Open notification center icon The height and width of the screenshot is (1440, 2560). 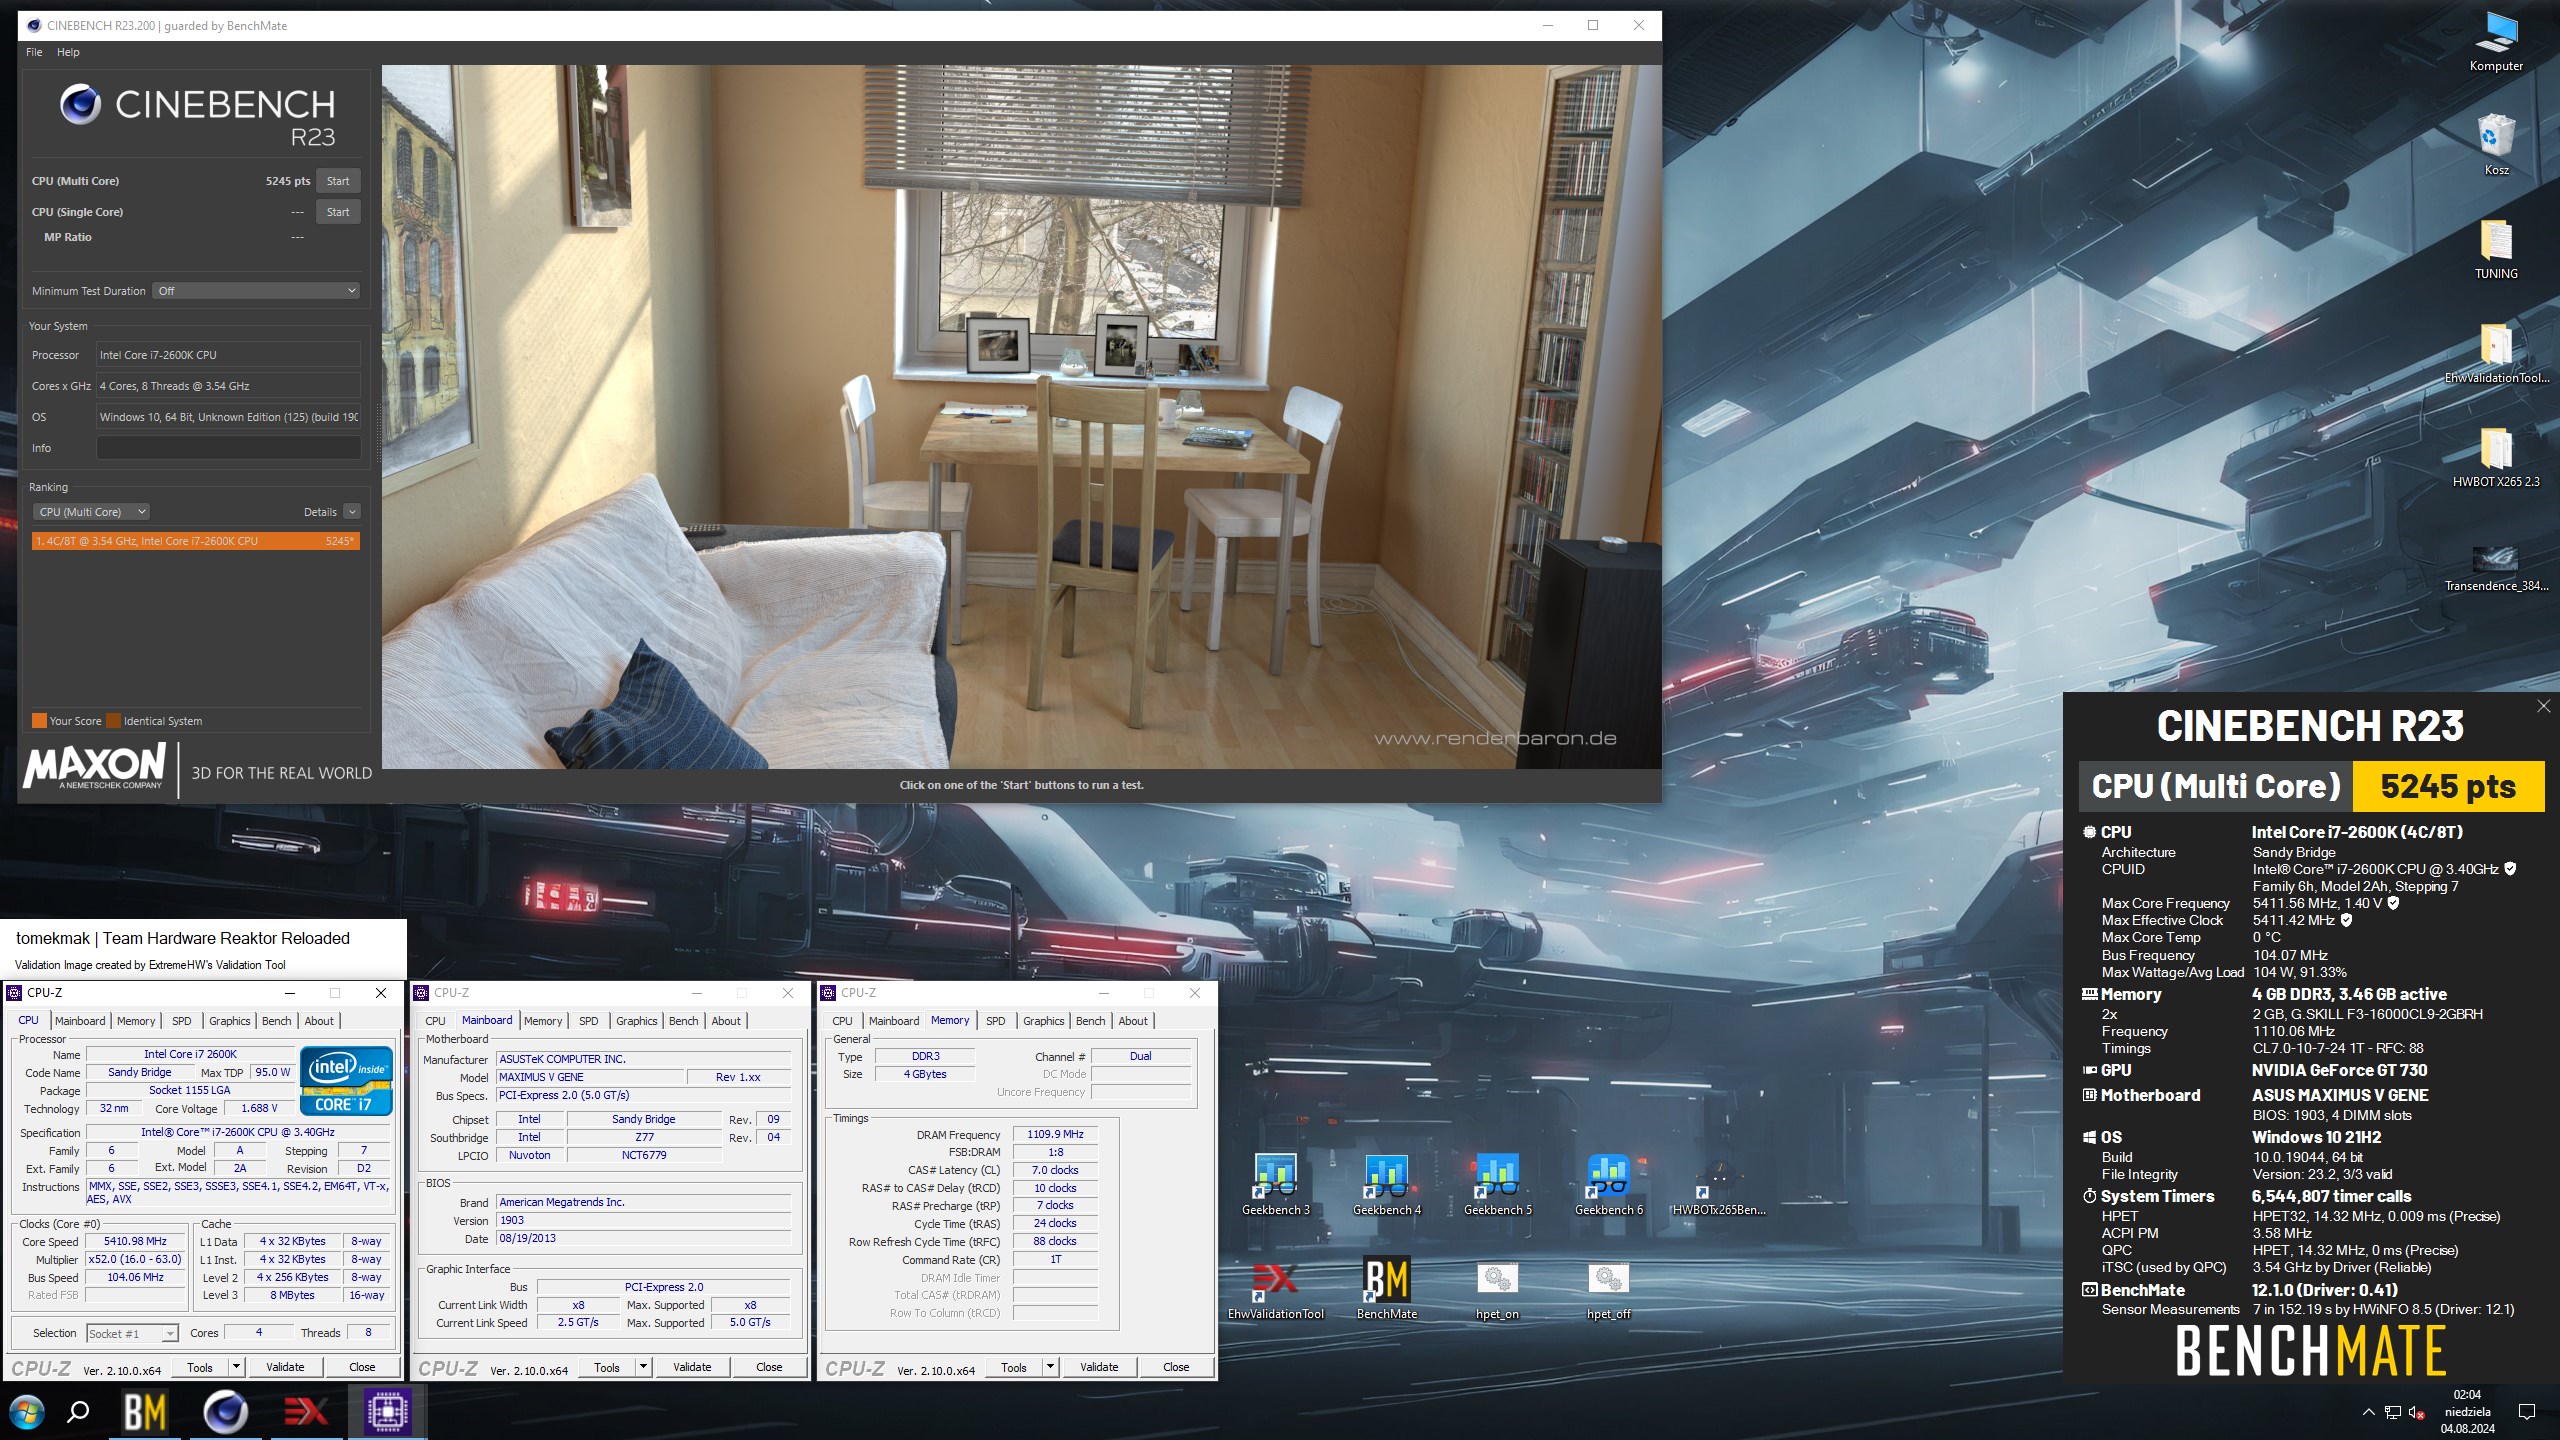2527,1412
